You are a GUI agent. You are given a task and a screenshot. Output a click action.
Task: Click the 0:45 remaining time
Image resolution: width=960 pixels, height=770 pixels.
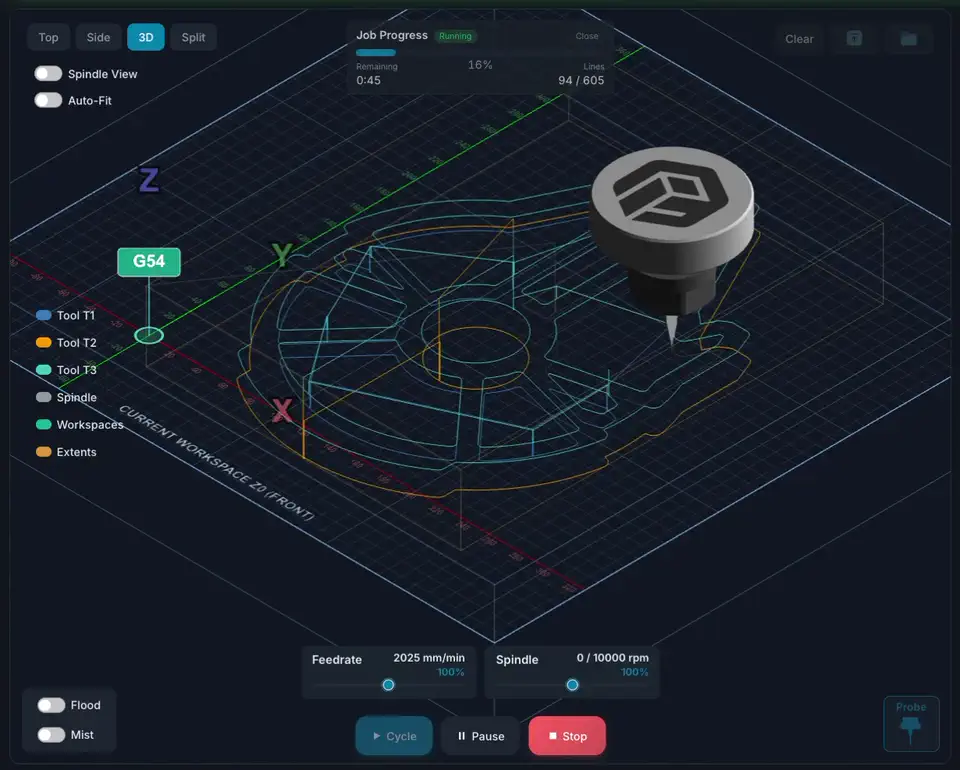click(369, 80)
